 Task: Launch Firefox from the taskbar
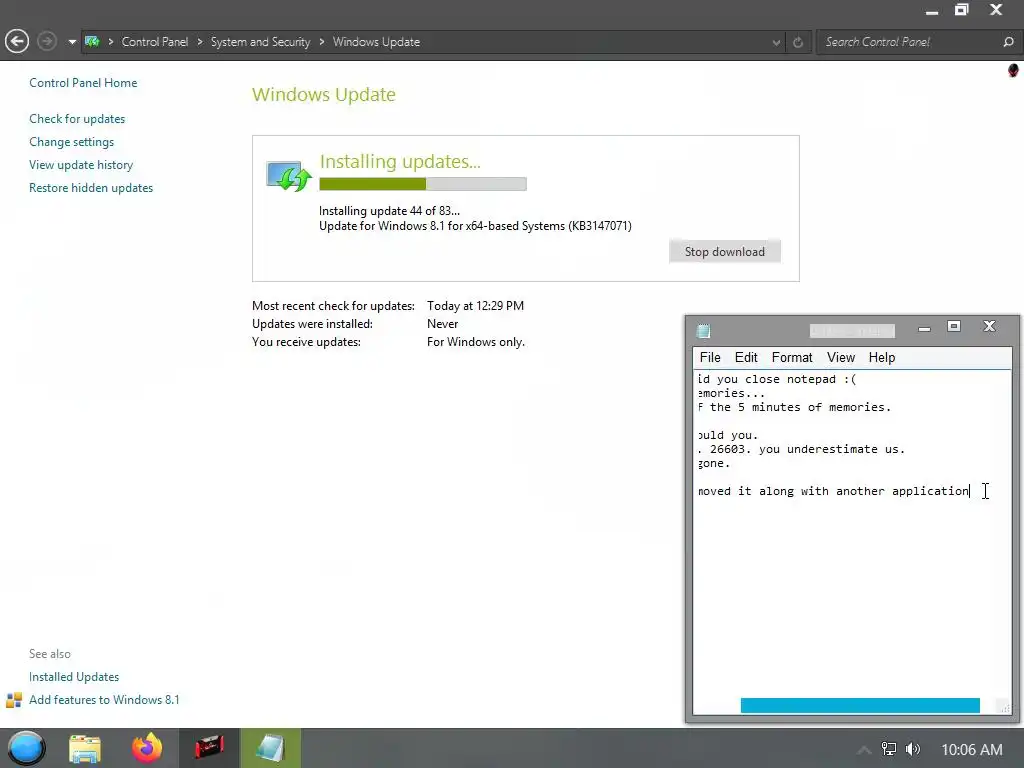click(x=146, y=748)
